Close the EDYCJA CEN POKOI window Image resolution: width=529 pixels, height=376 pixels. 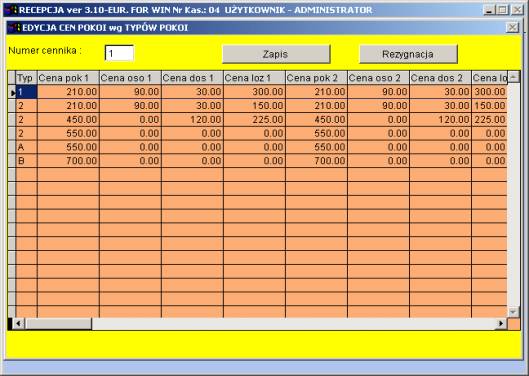[x=512, y=27]
